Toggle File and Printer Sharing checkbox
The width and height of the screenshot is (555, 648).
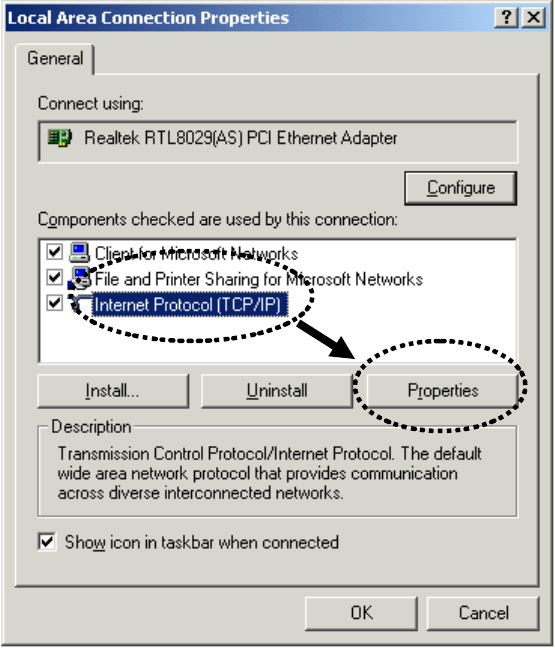coord(54,277)
